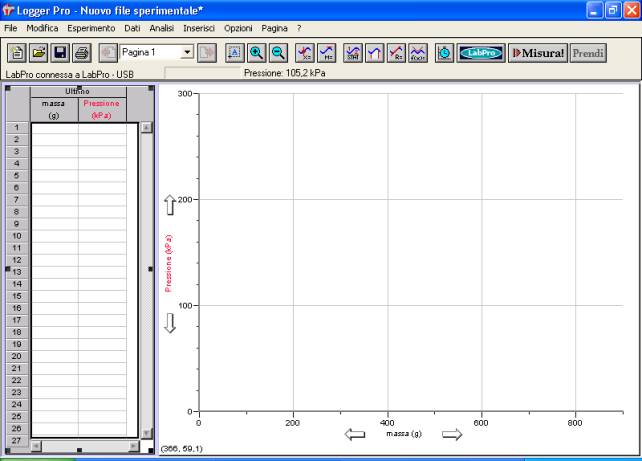Open the Pagina menu
642x461 pixels.
275,28
